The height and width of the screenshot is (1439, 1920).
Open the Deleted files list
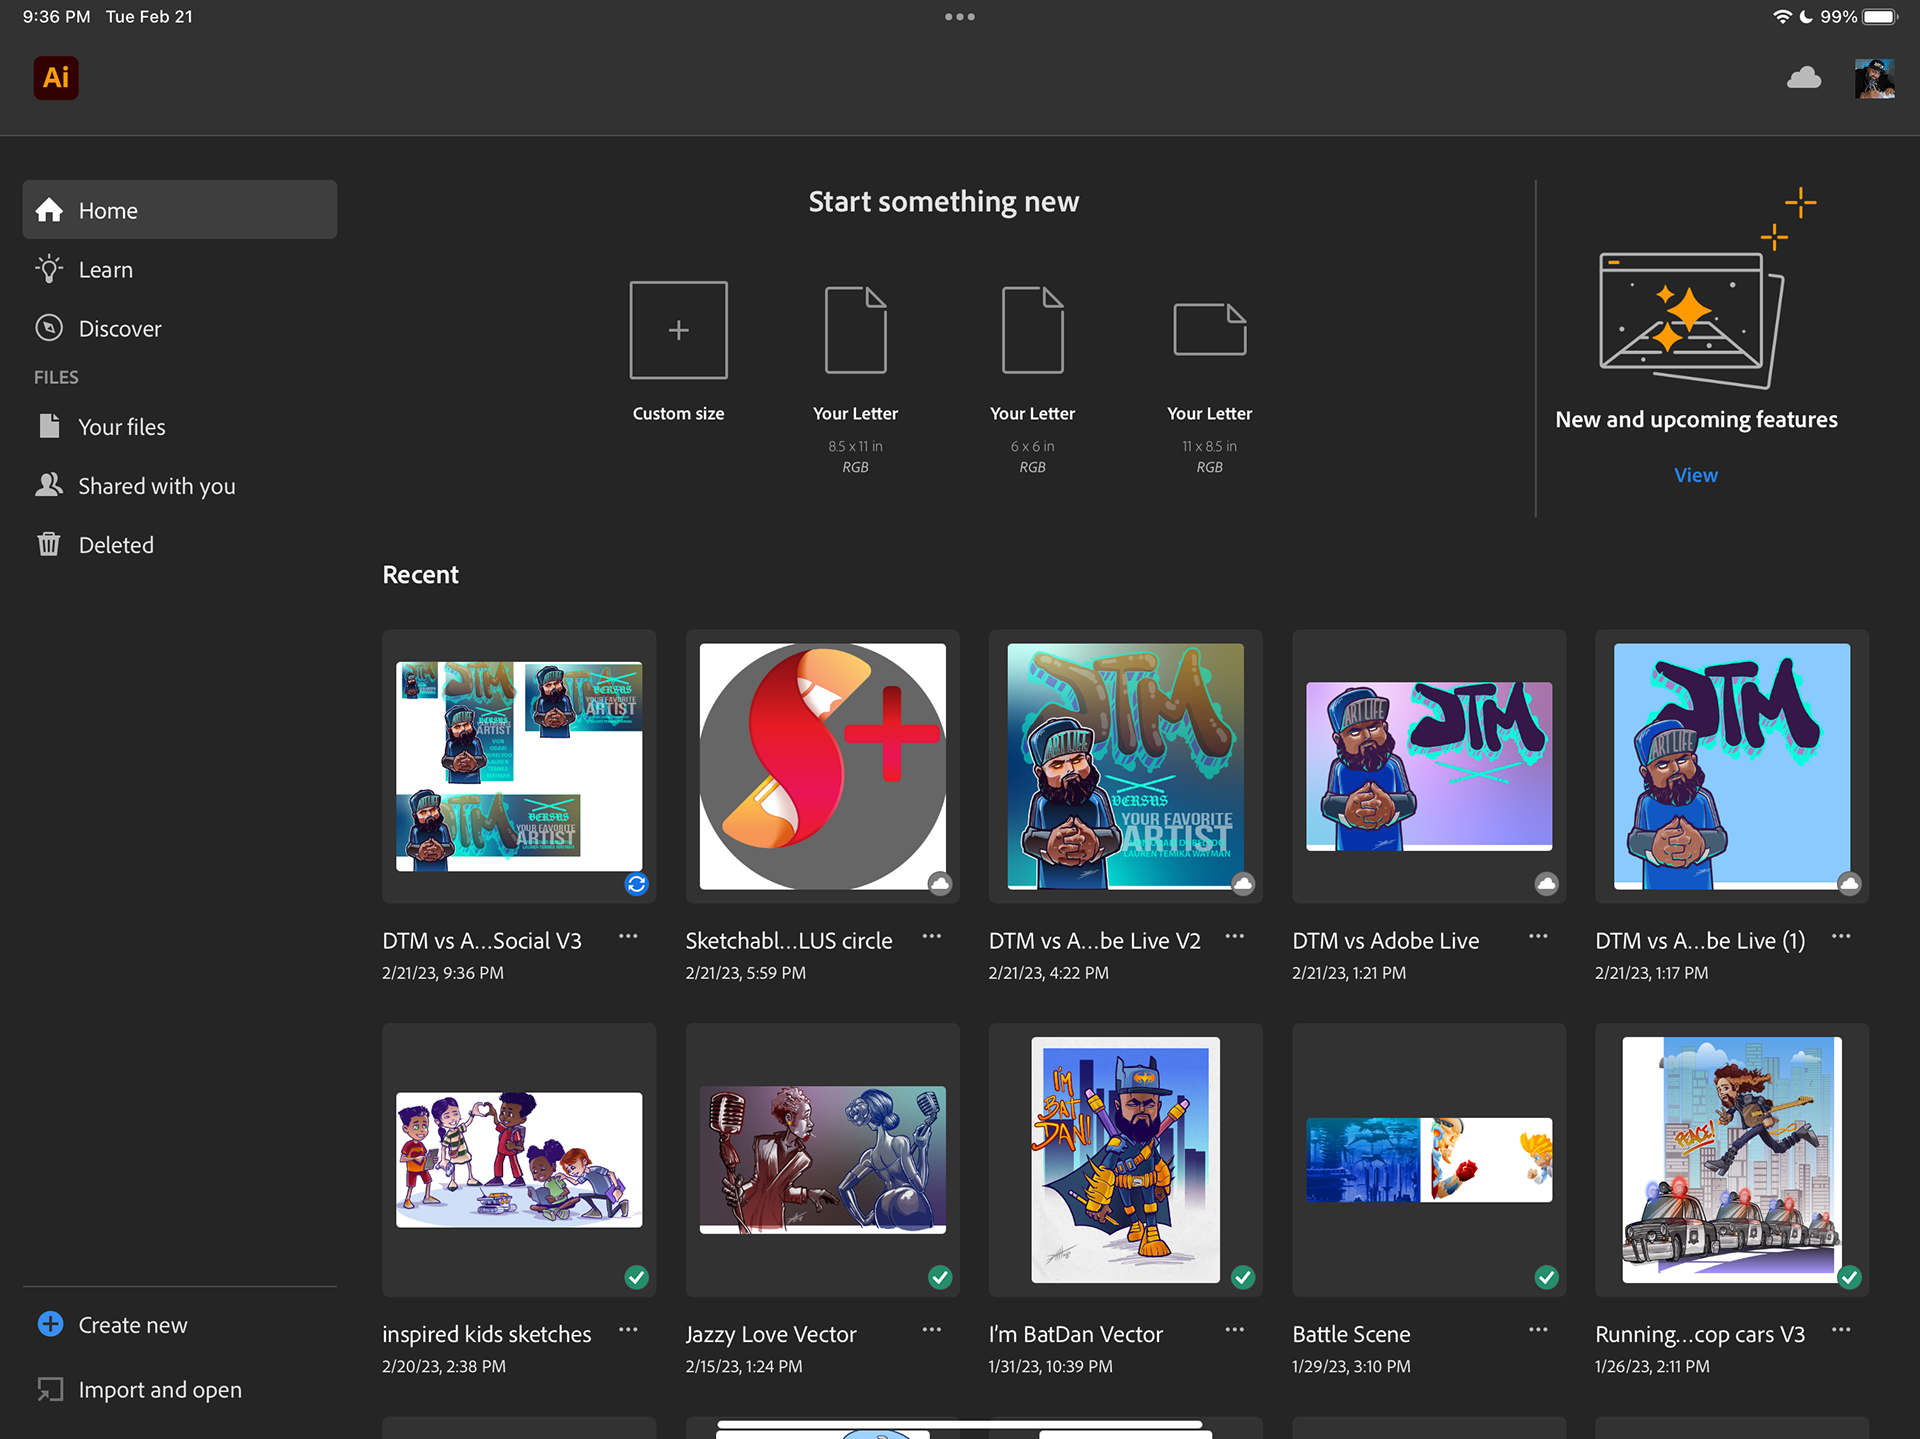point(180,545)
